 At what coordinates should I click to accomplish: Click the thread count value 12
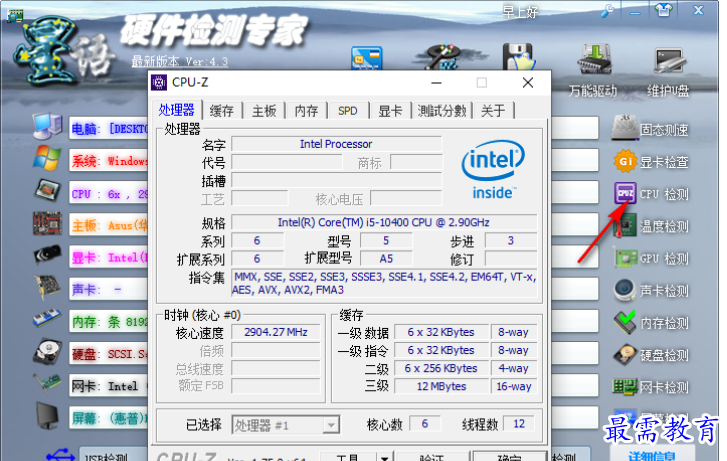tap(519, 424)
